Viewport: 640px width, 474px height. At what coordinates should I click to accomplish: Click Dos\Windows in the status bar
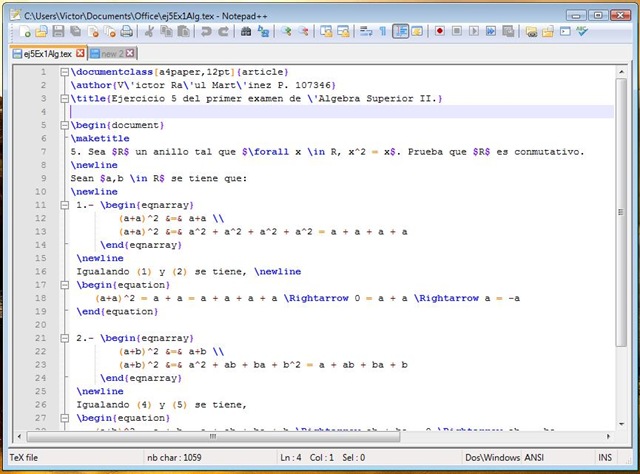coord(492,458)
